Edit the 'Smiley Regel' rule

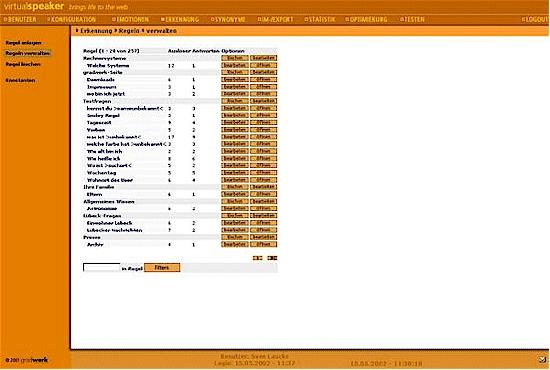pyautogui.click(x=235, y=115)
